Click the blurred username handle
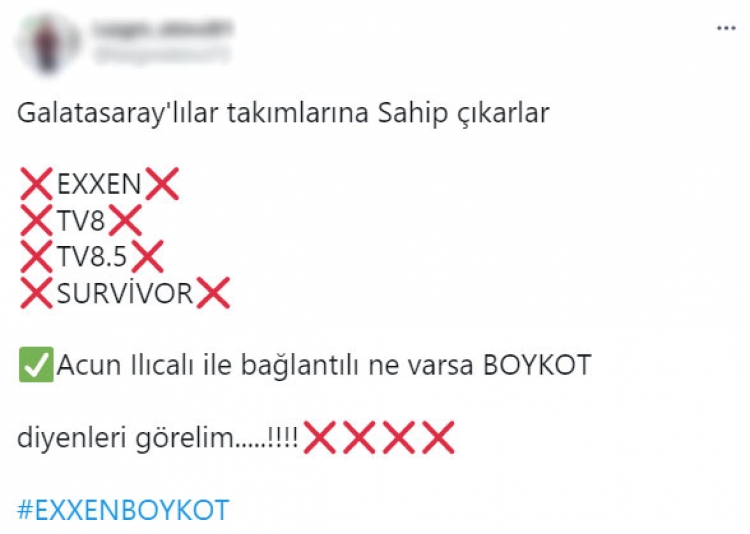 162,56
